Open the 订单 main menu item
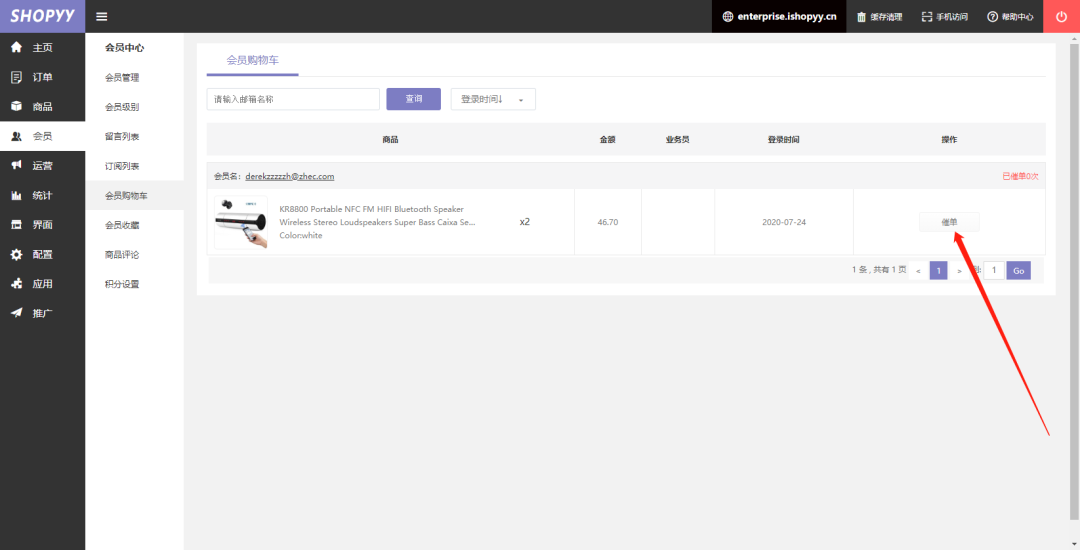 click(42, 77)
